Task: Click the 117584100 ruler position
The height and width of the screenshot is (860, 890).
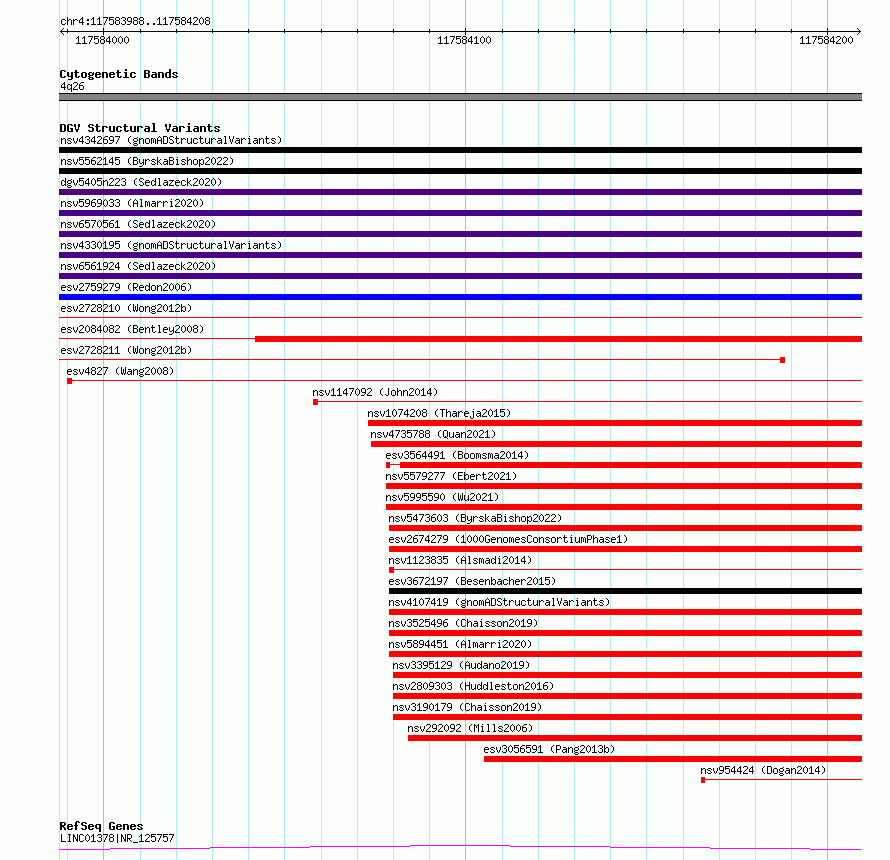Action: 464,40
